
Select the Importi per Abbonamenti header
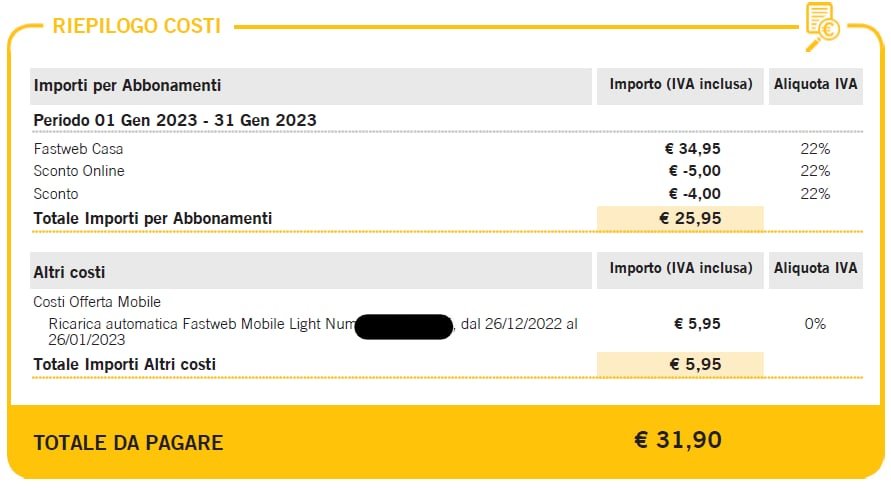click(x=127, y=86)
